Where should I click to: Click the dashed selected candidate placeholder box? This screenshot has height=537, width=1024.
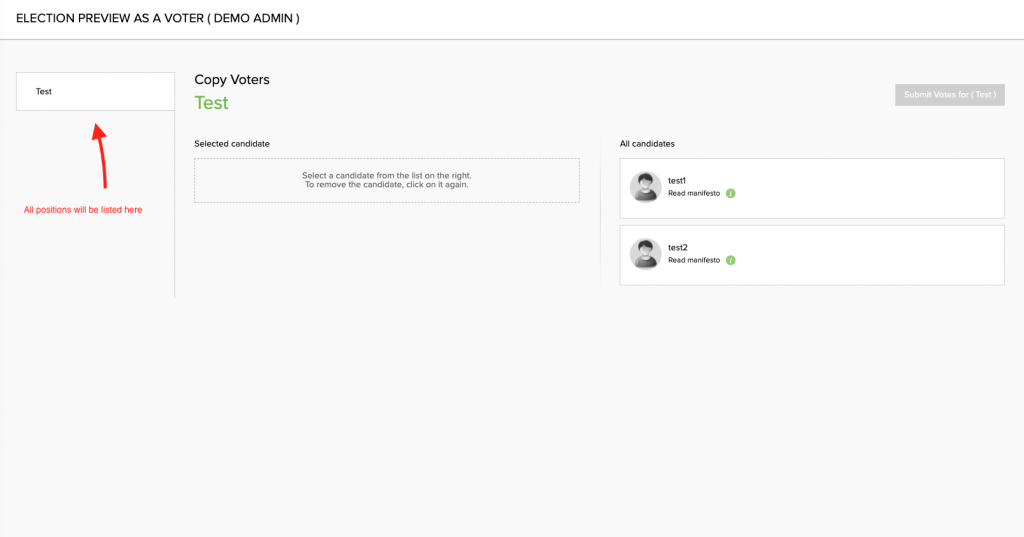[387, 180]
